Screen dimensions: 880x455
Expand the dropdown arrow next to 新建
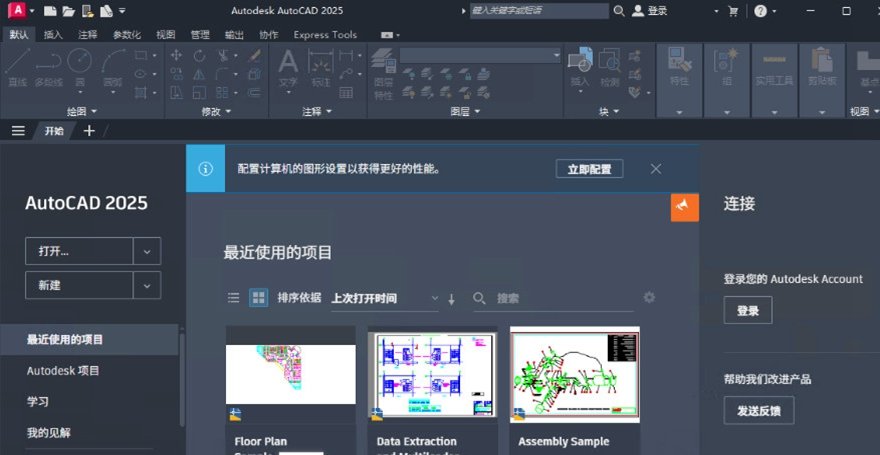coord(147,285)
